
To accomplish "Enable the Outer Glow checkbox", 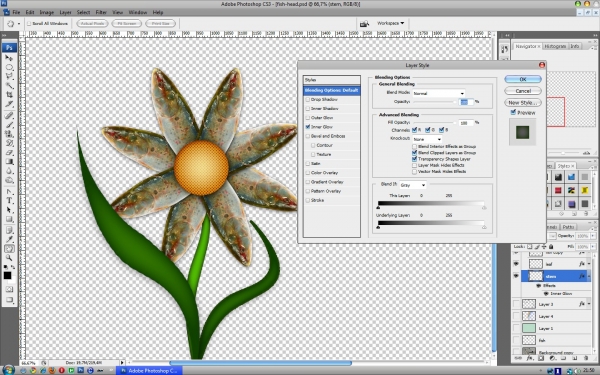I will tap(308, 118).
